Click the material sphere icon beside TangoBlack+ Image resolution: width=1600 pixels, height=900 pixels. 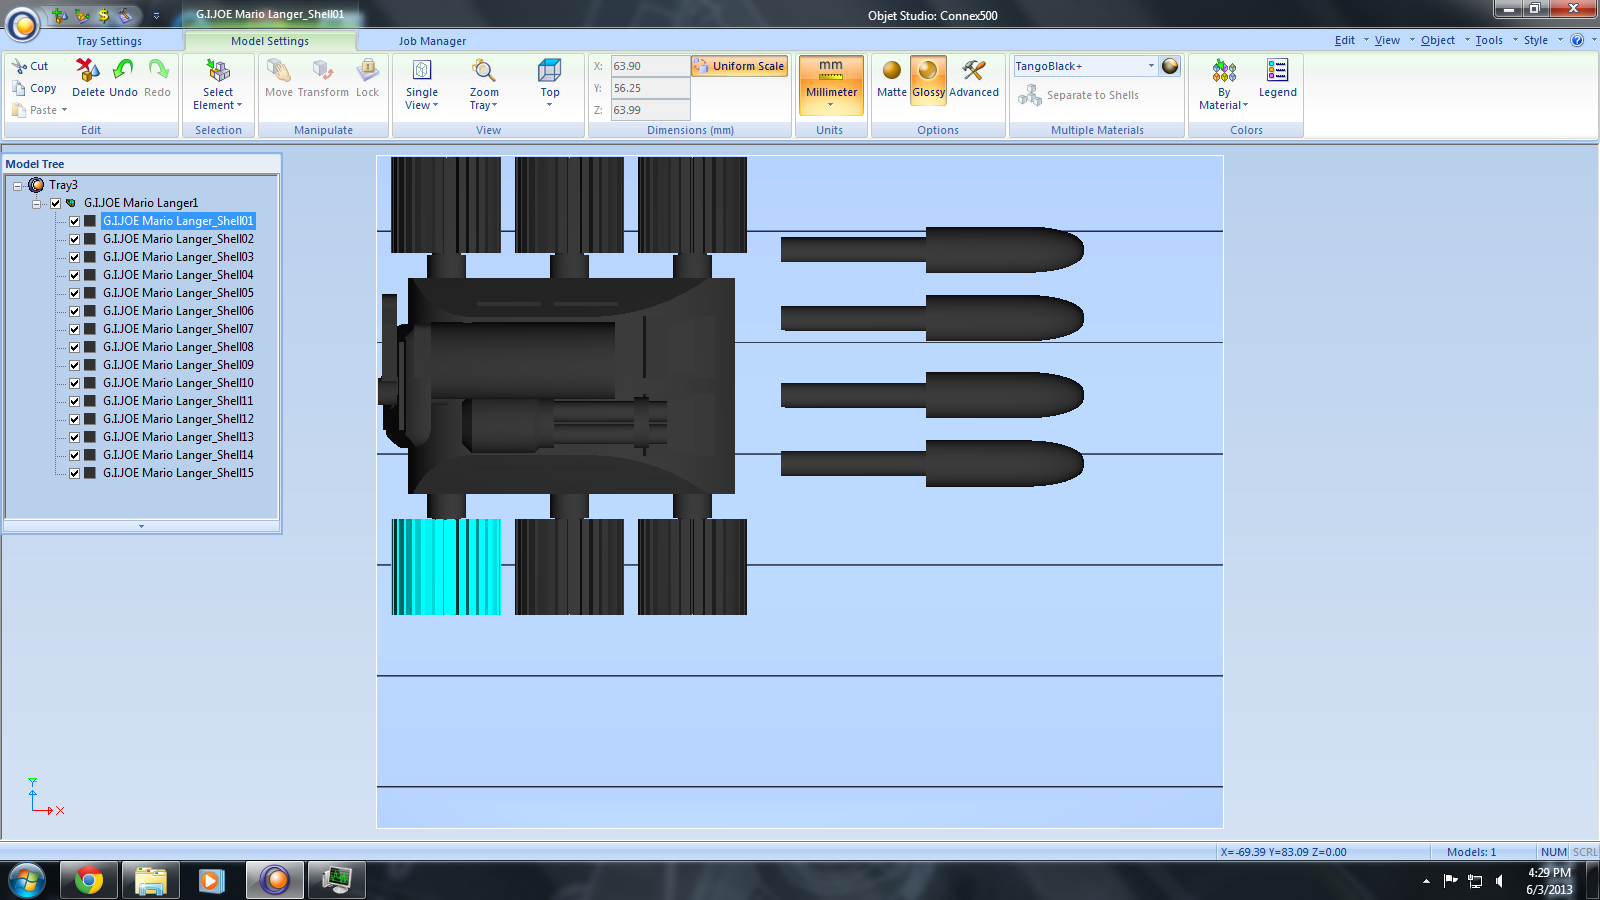point(1170,66)
